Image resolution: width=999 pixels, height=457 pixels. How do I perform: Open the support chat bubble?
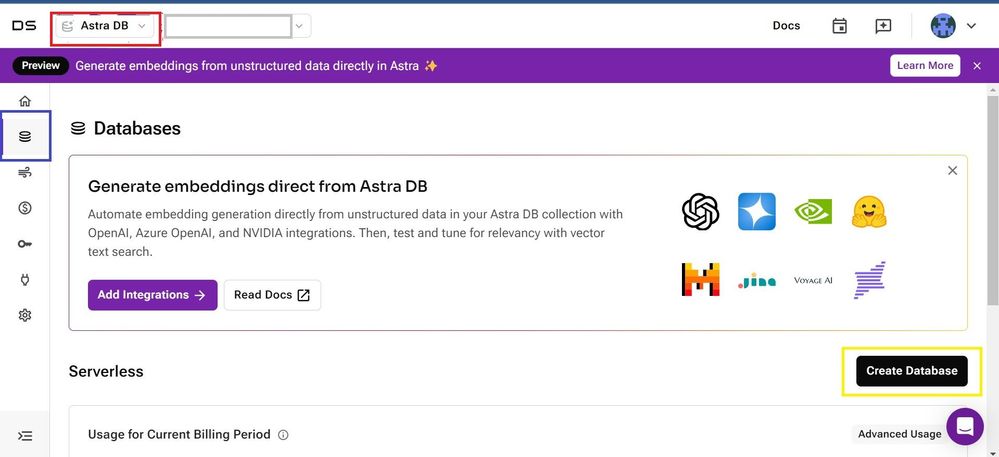pyautogui.click(x=965, y=427)
